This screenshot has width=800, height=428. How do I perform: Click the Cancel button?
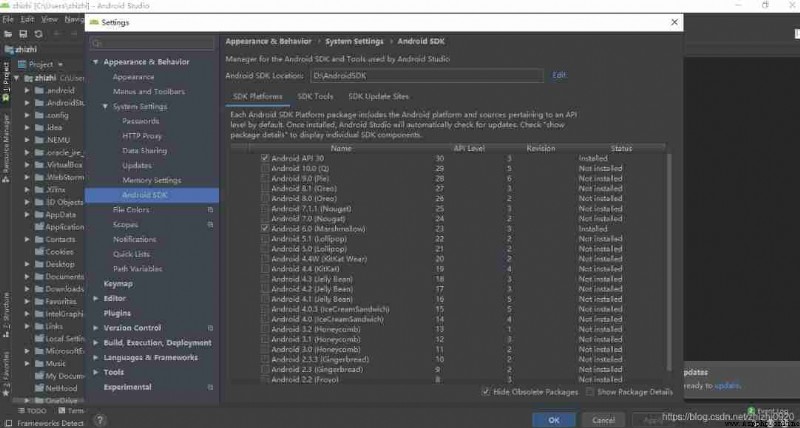(x=603, y=420)
